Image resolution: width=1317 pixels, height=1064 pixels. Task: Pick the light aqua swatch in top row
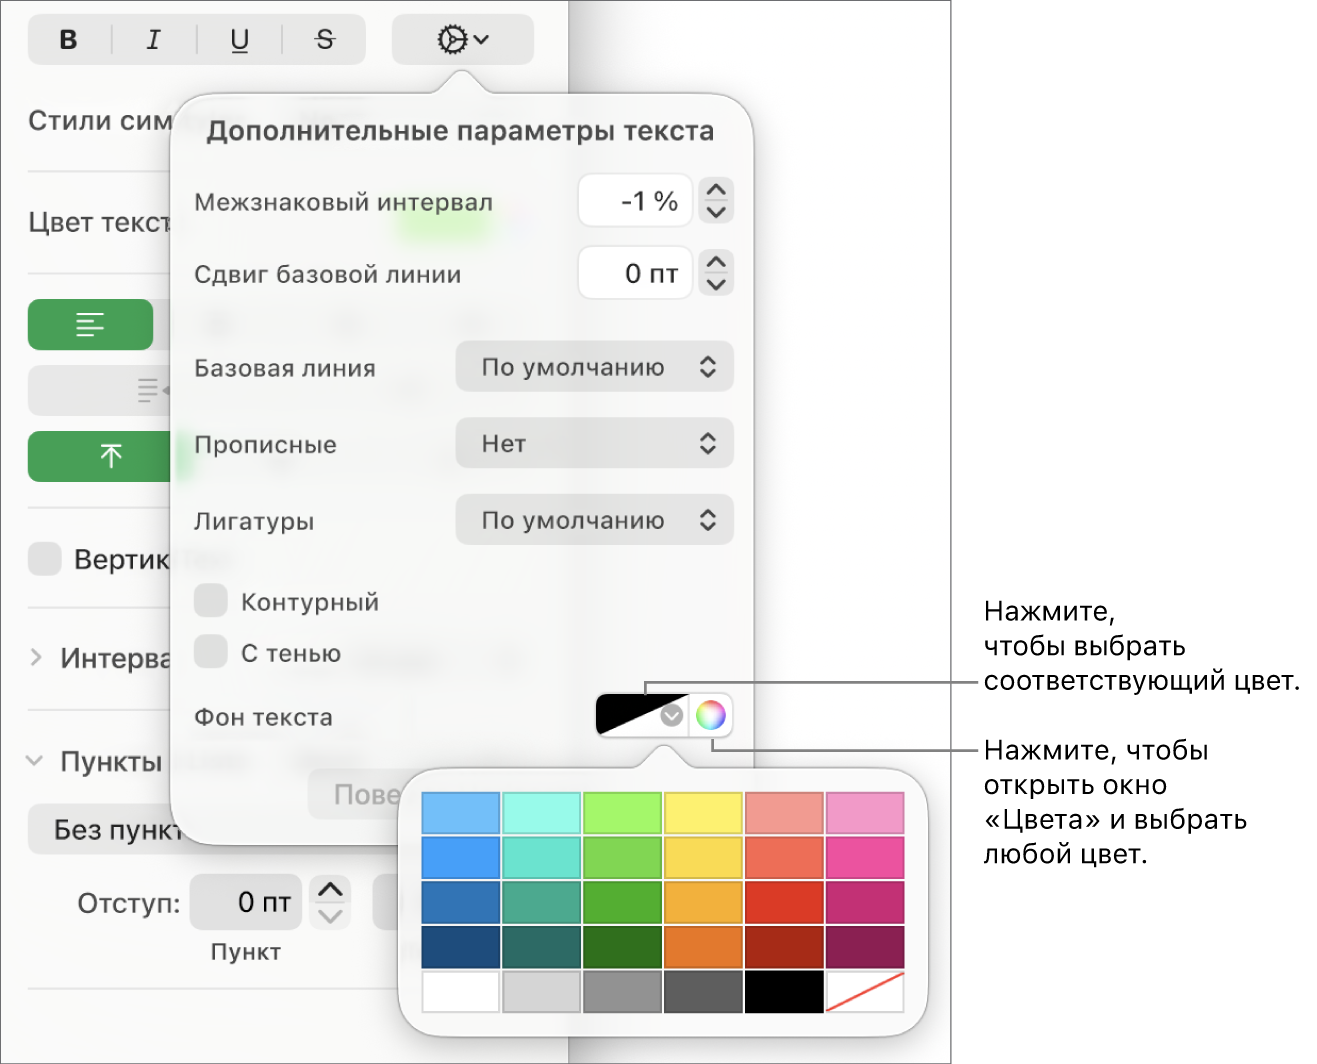click(x=542, y=813)
